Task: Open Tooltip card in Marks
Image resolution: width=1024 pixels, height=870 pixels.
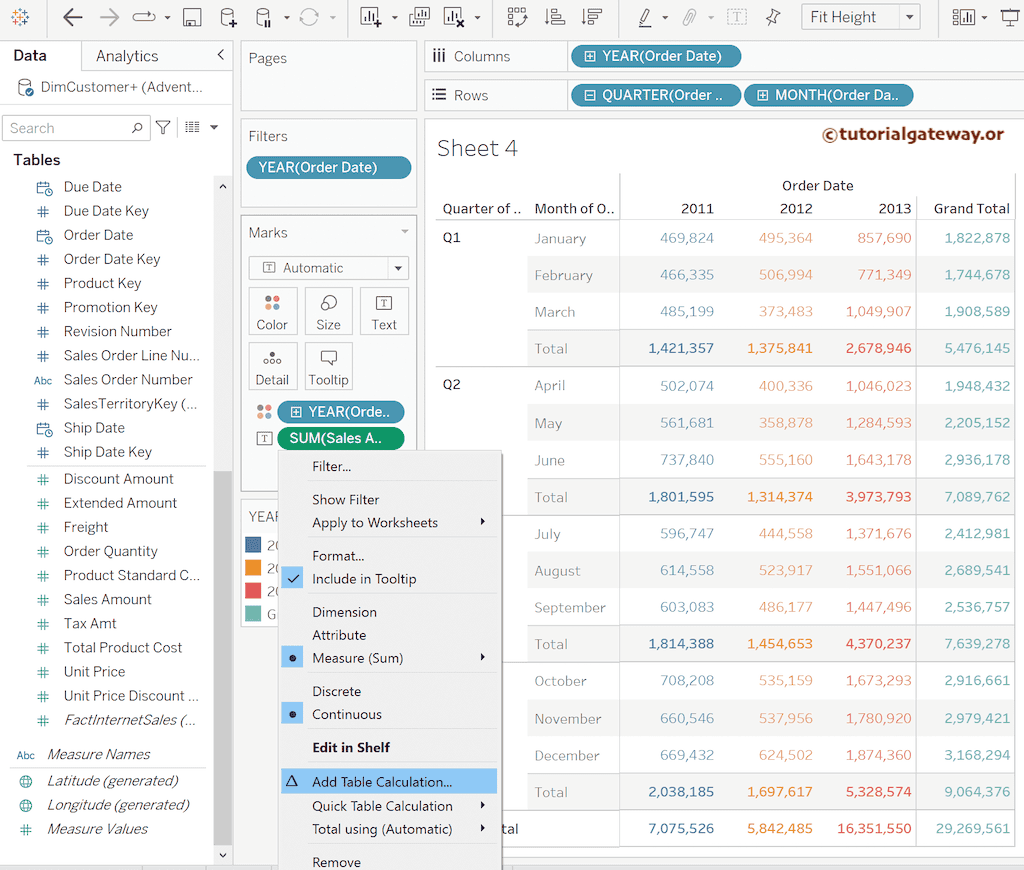Action: click(x=328, y=366)
